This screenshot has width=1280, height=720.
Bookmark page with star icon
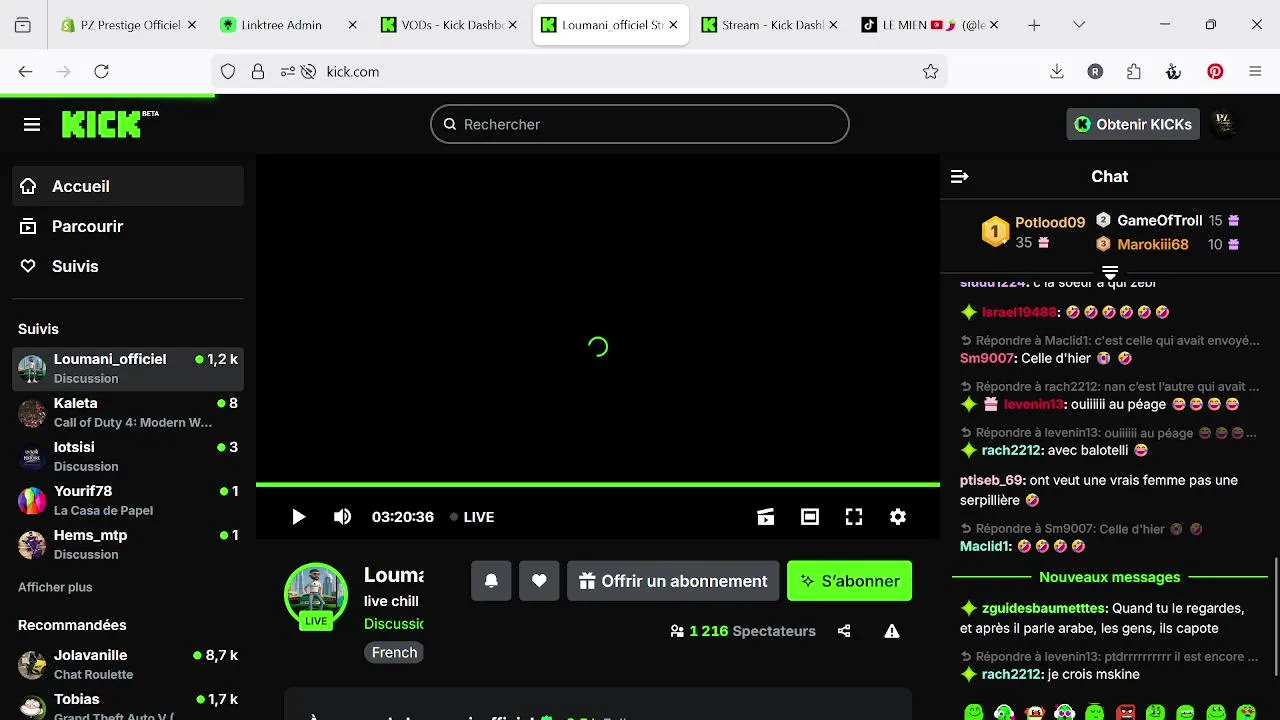930,71
